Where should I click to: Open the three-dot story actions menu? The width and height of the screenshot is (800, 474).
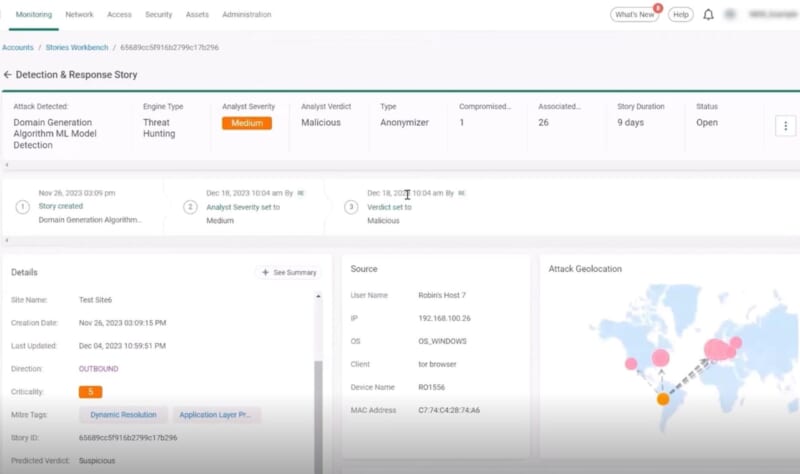pyautogui.click(x=785, y=126)
